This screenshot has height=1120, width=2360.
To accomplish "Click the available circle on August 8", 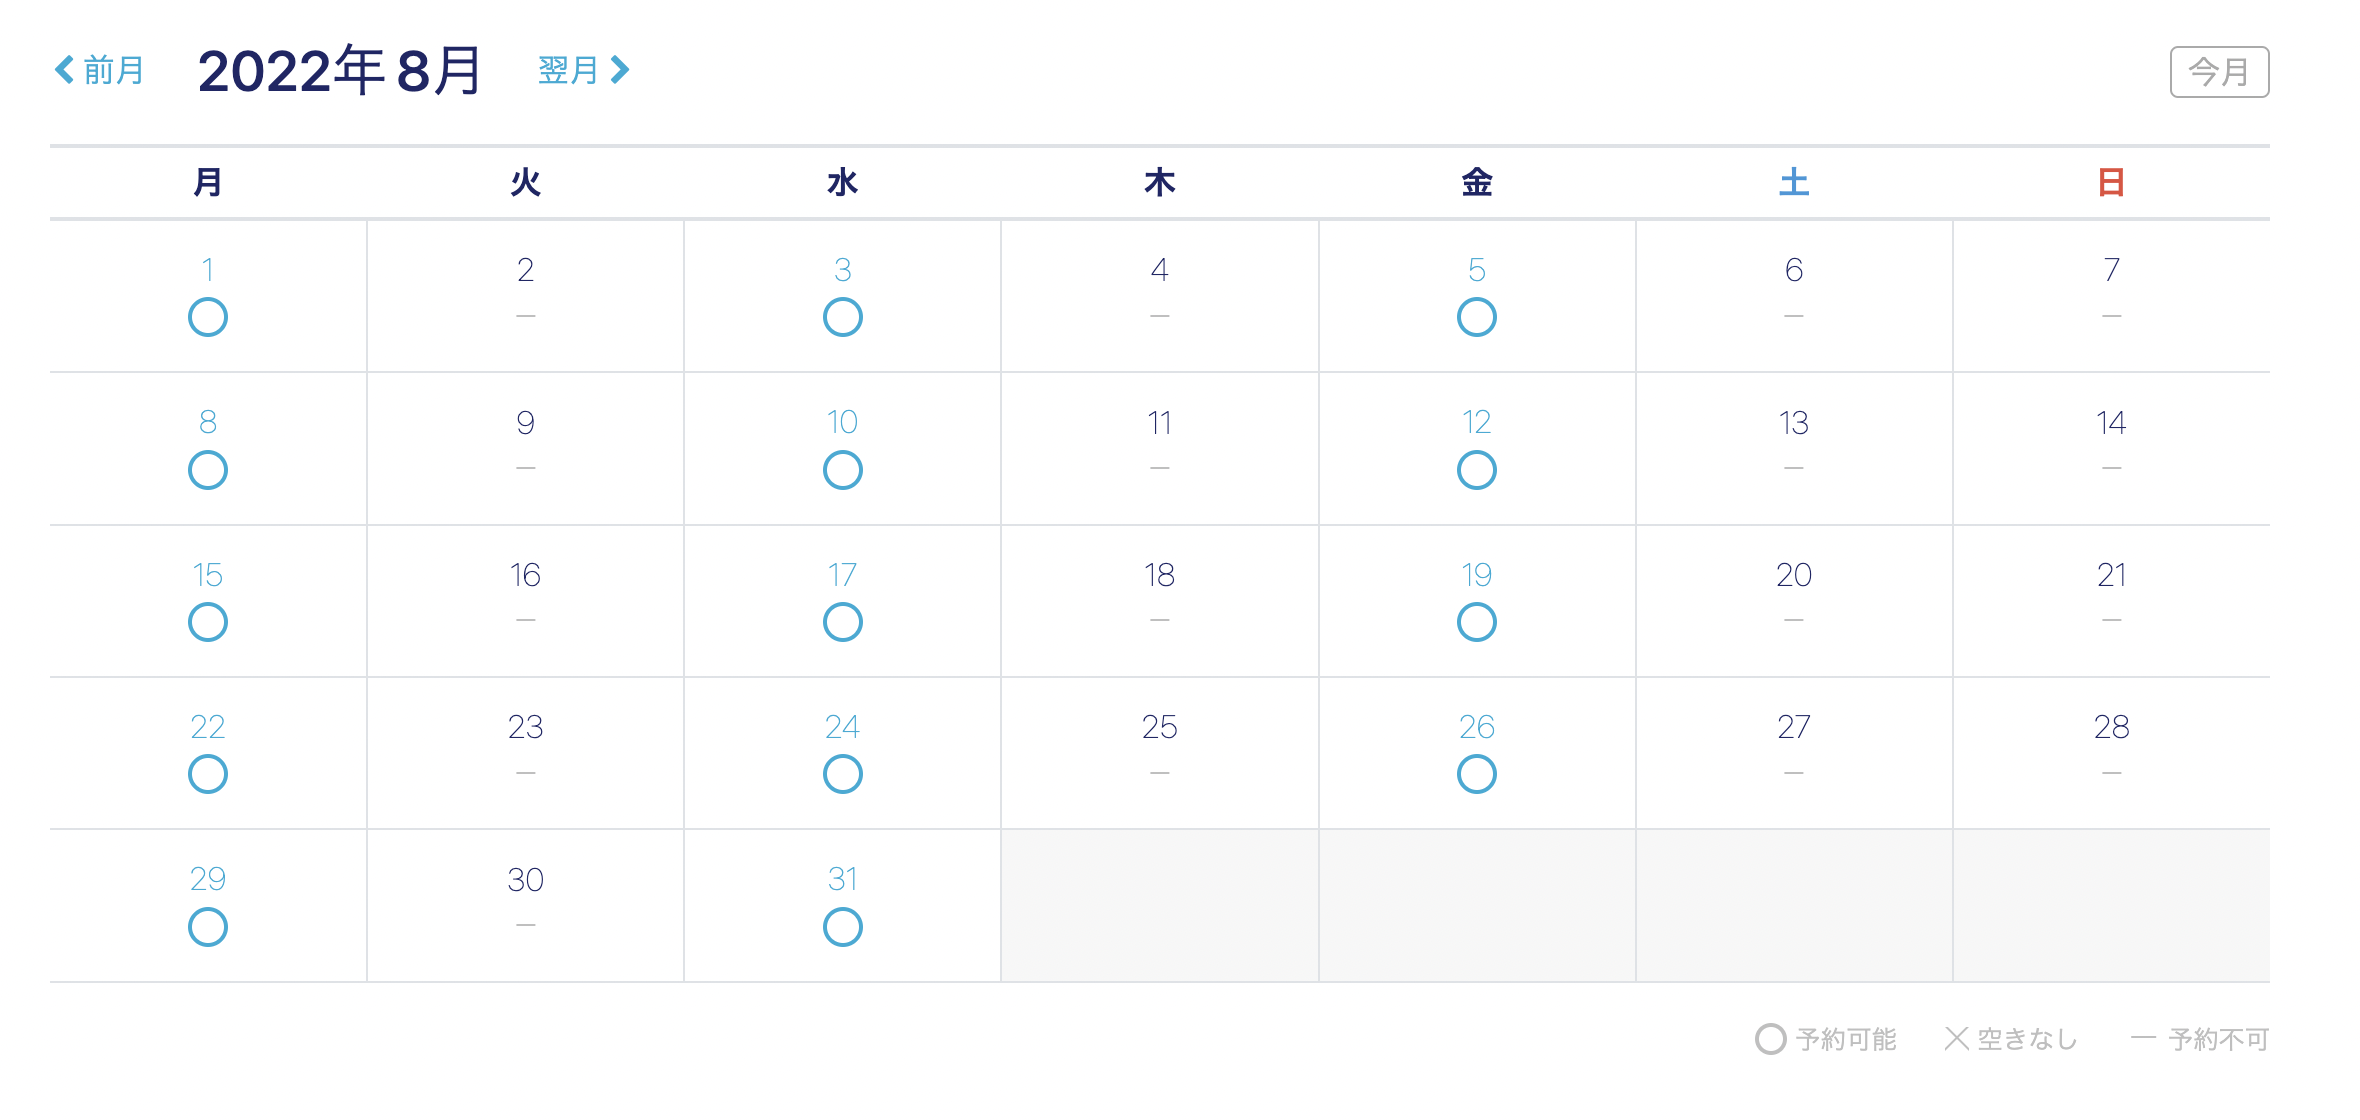I will [208, 470].
